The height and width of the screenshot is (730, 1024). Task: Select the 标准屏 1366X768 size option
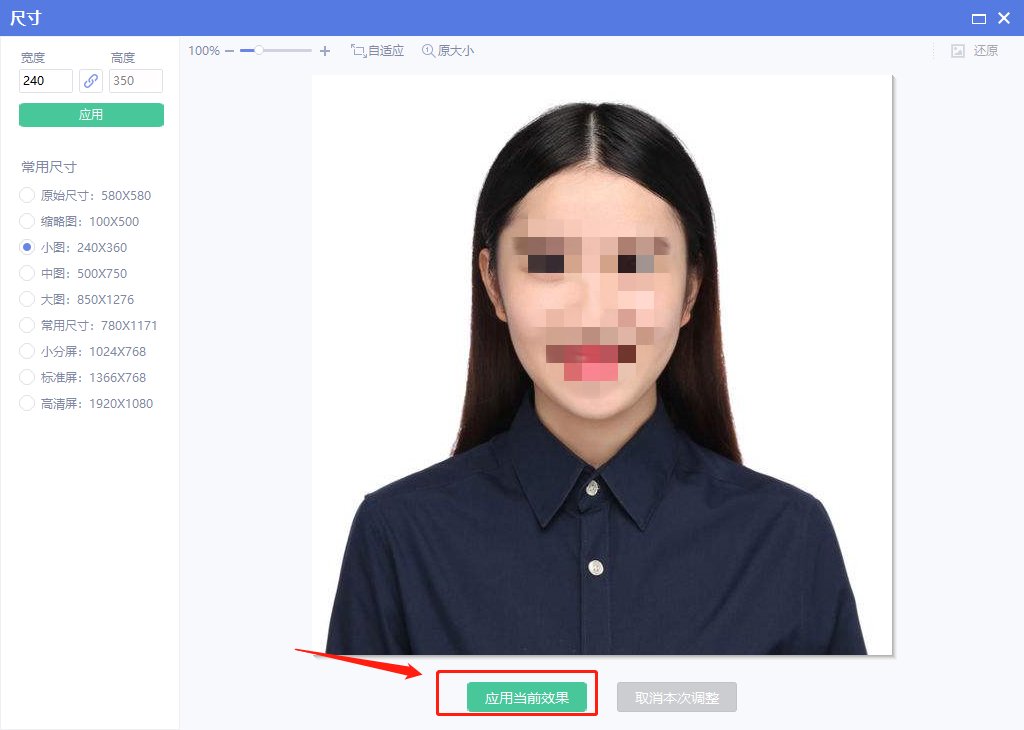point(27,377)
